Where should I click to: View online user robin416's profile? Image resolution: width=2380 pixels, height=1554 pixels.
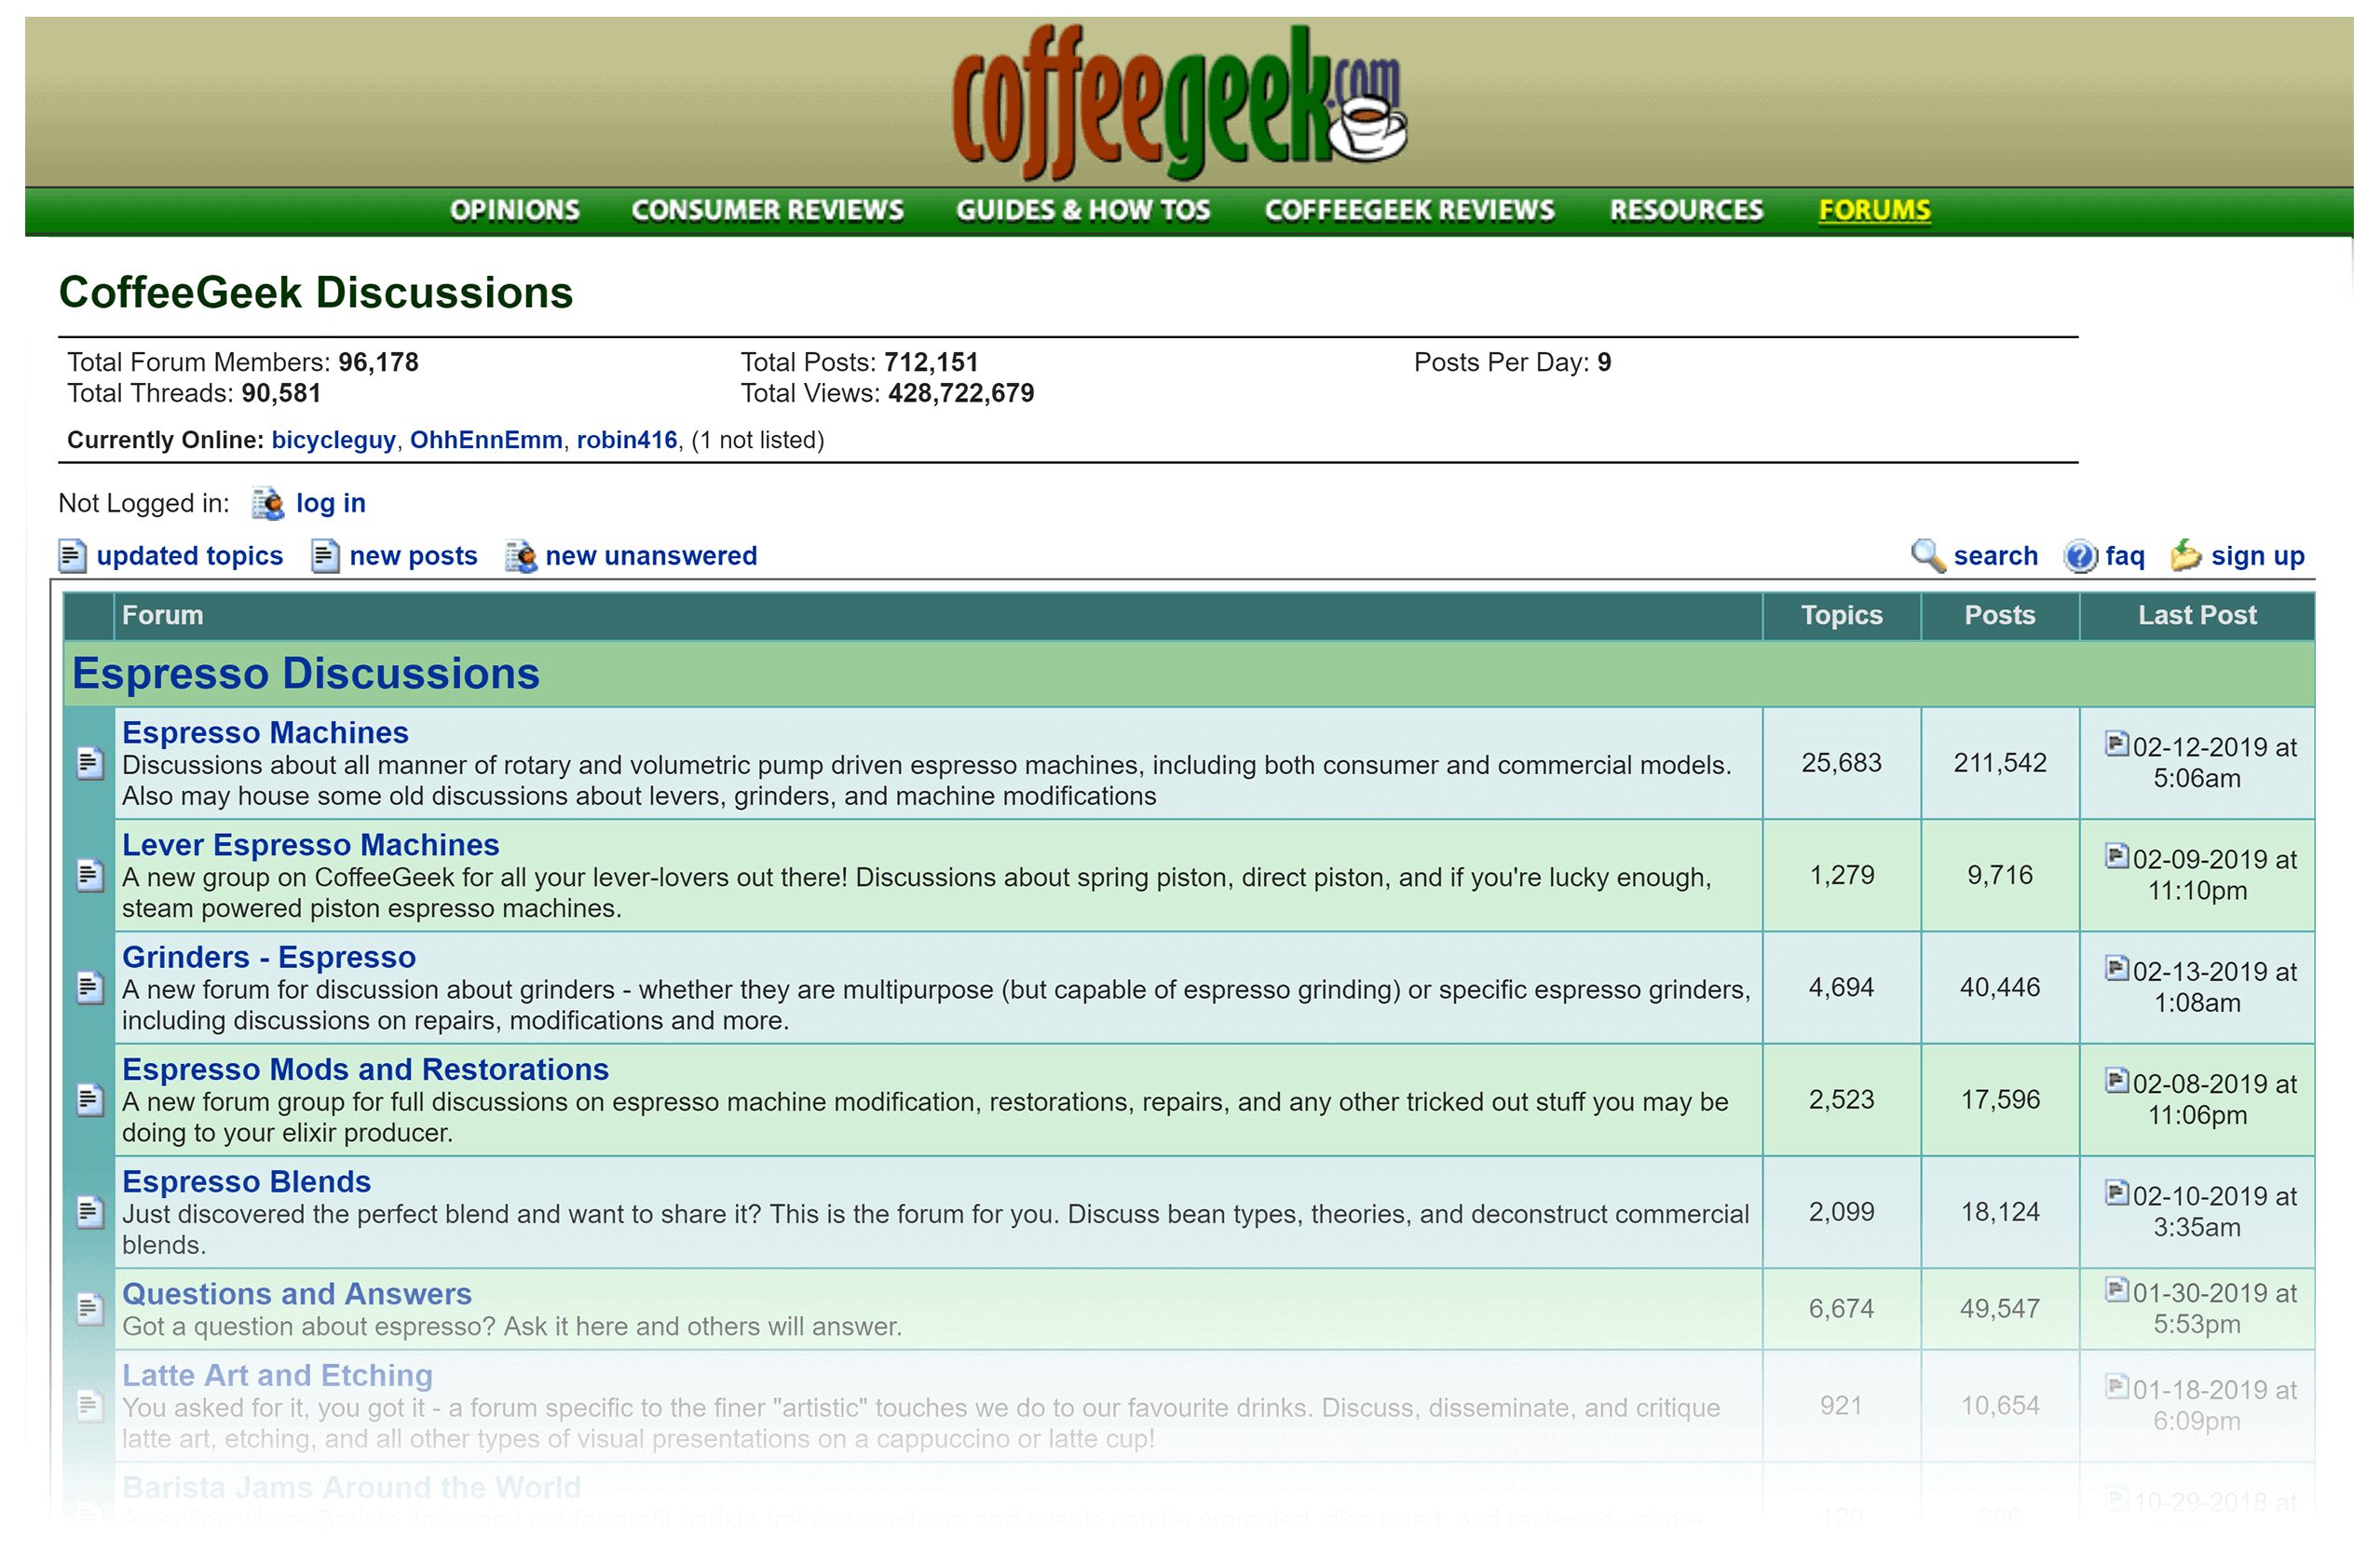pyautogui.click(x=628, y=441)
